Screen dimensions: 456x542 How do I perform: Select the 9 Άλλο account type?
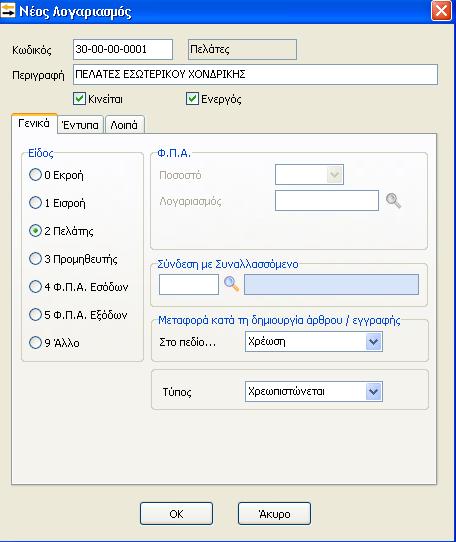click(x=35, y=343)
